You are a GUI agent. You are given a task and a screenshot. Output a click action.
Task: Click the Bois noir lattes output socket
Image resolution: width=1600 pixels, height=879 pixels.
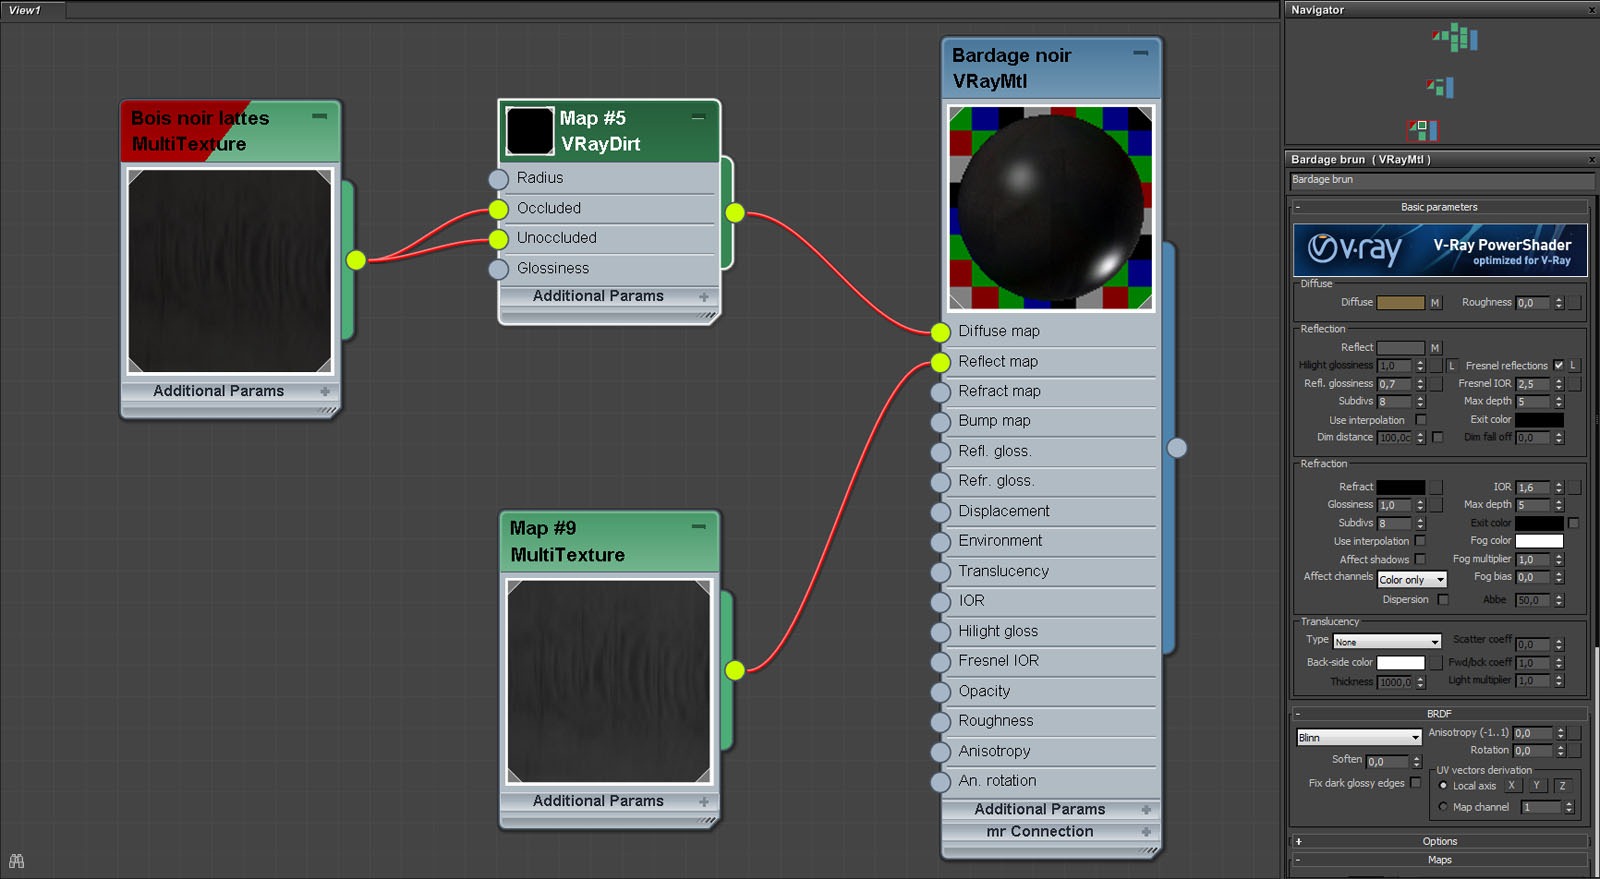pos(356,260)
